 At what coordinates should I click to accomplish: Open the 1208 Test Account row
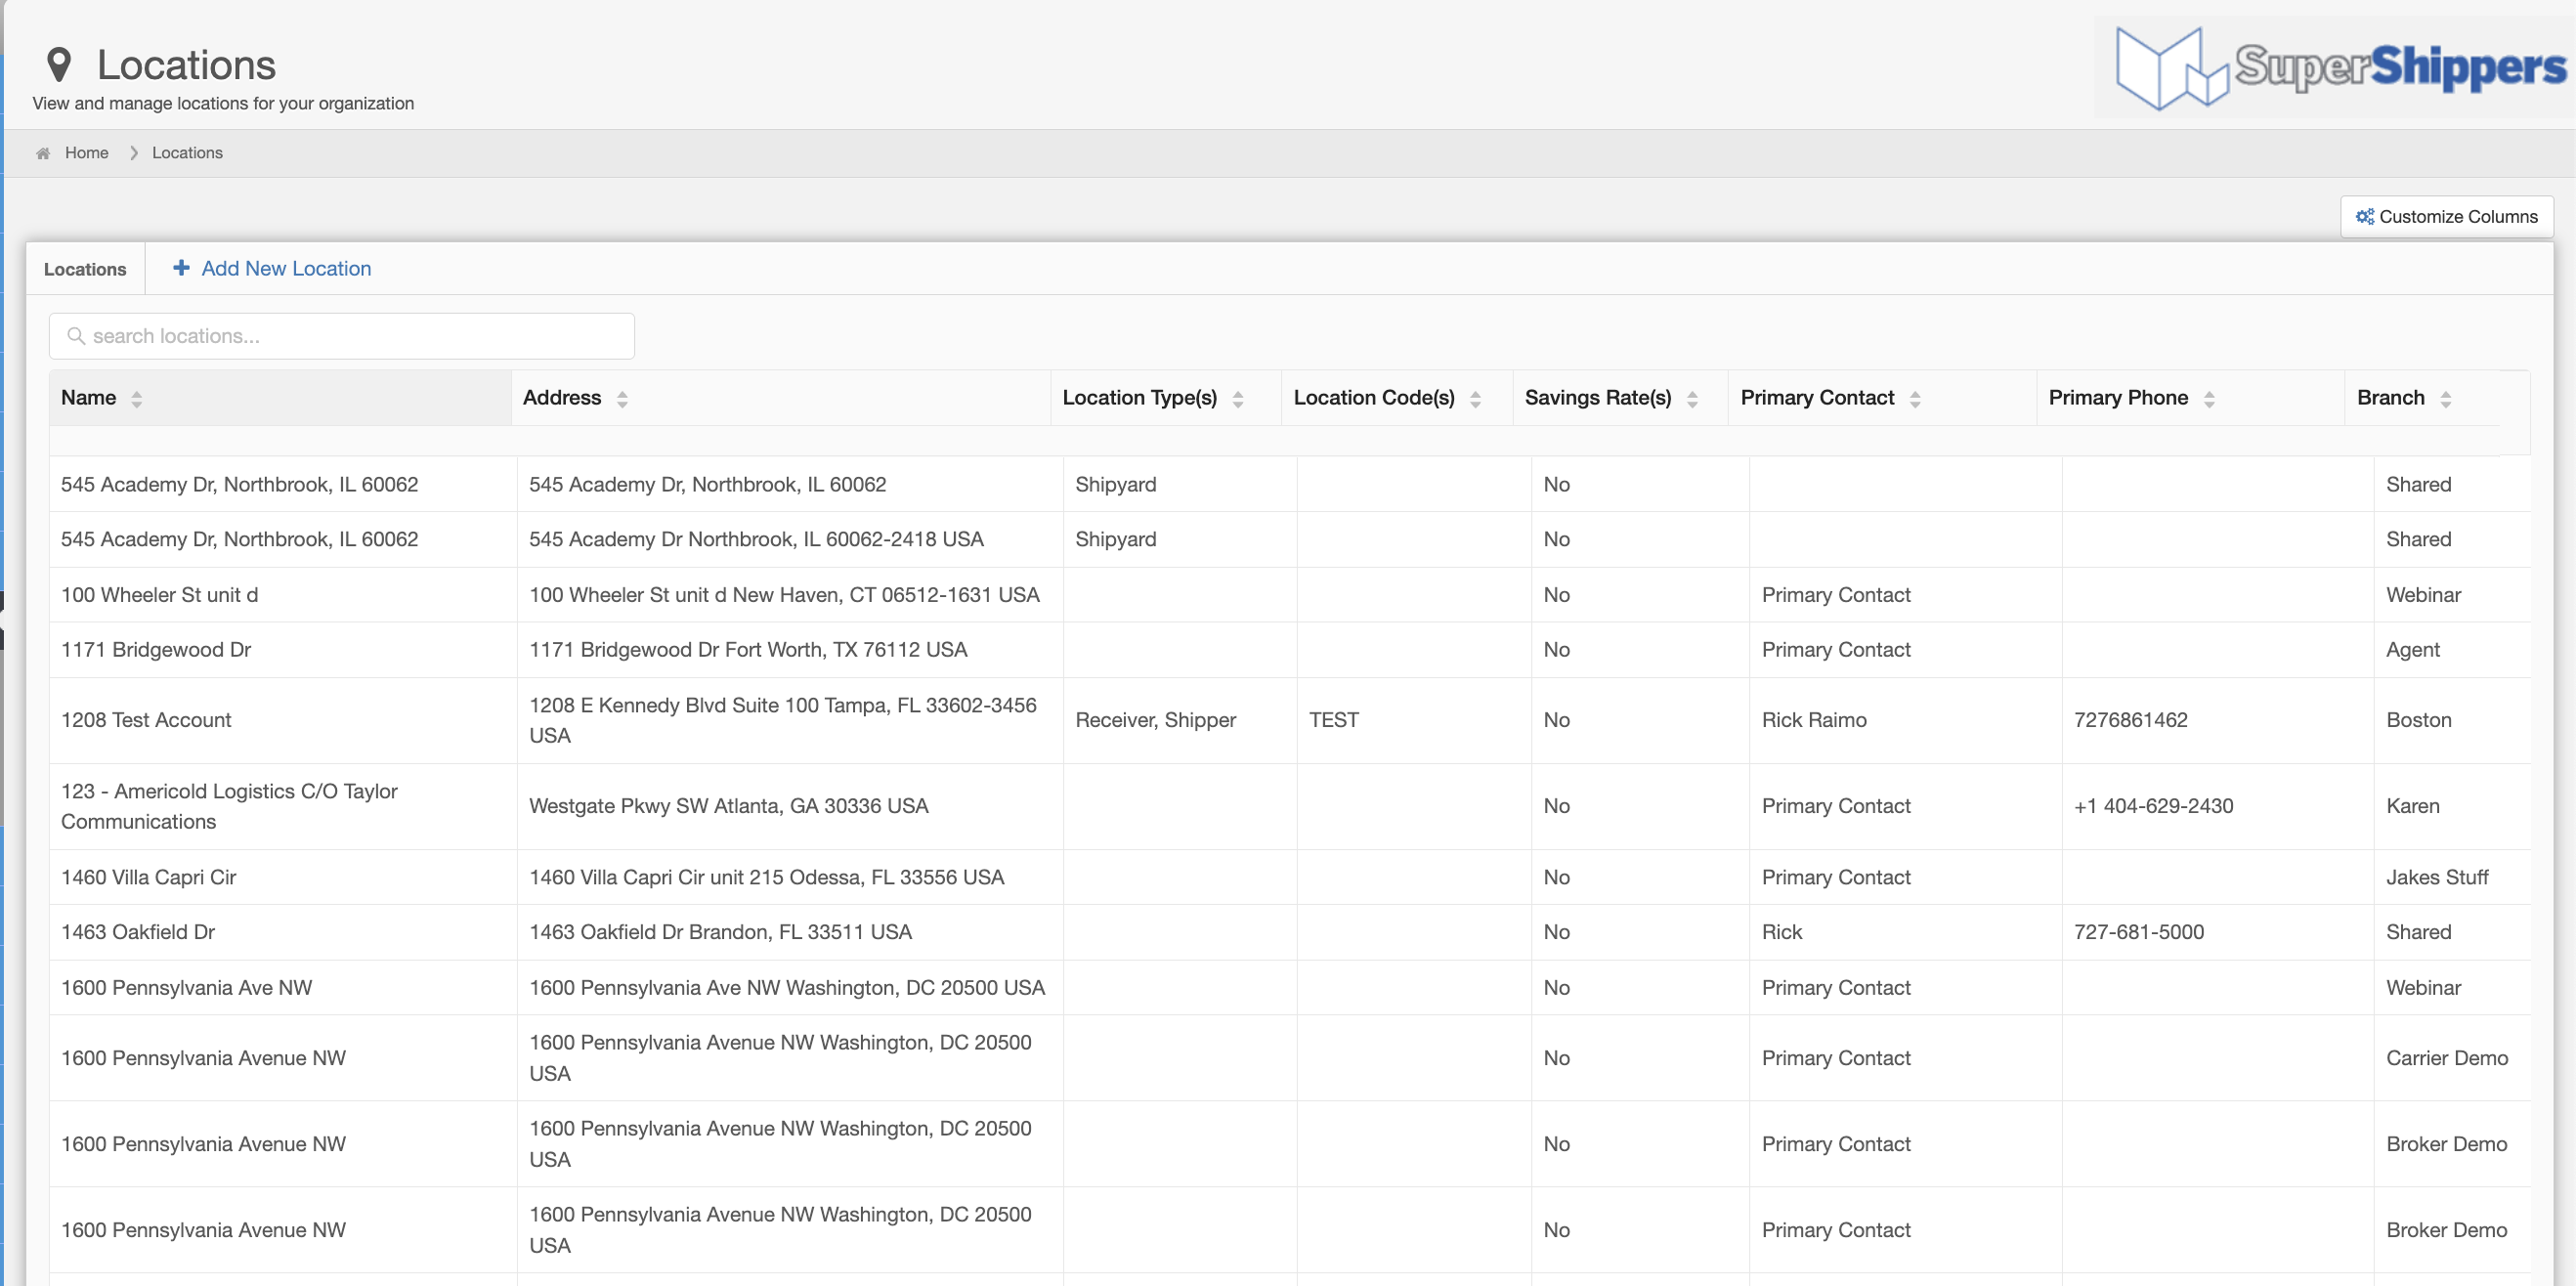(146, 720)
